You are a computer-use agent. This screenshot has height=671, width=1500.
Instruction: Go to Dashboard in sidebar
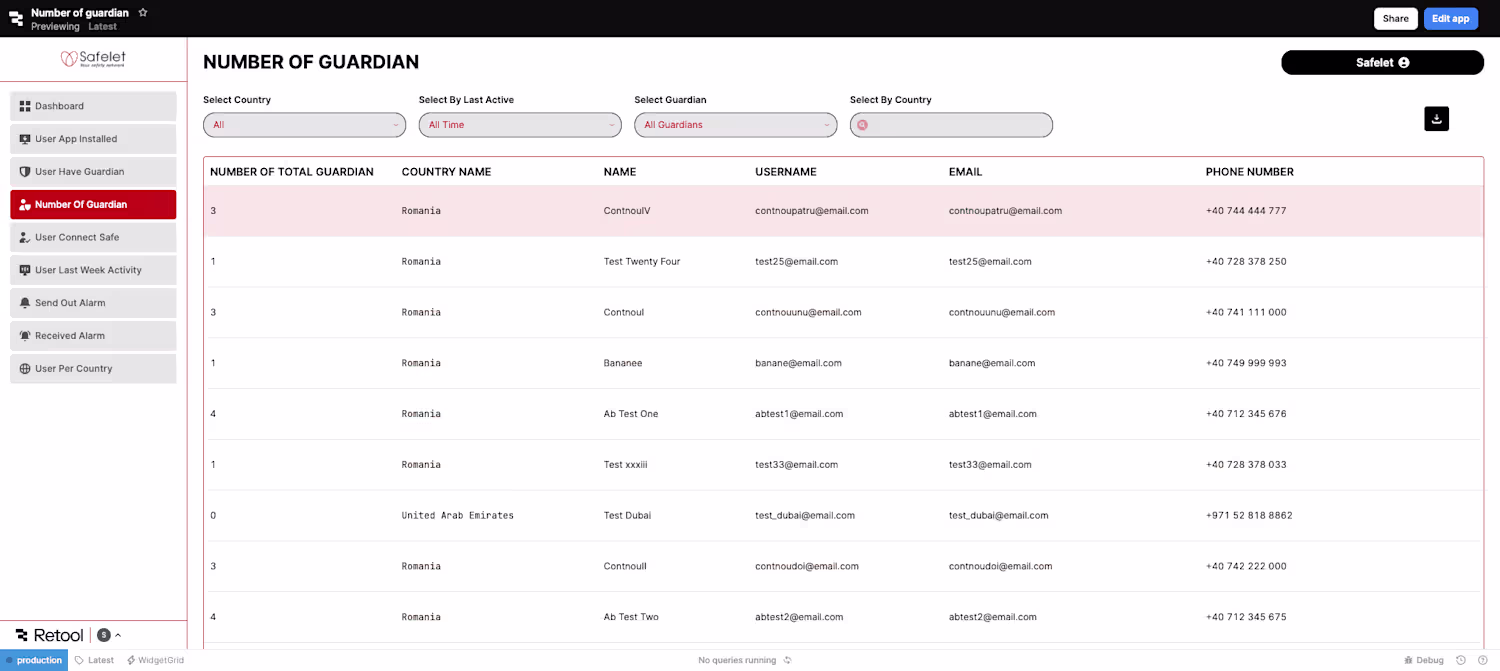tap(93, 106)
